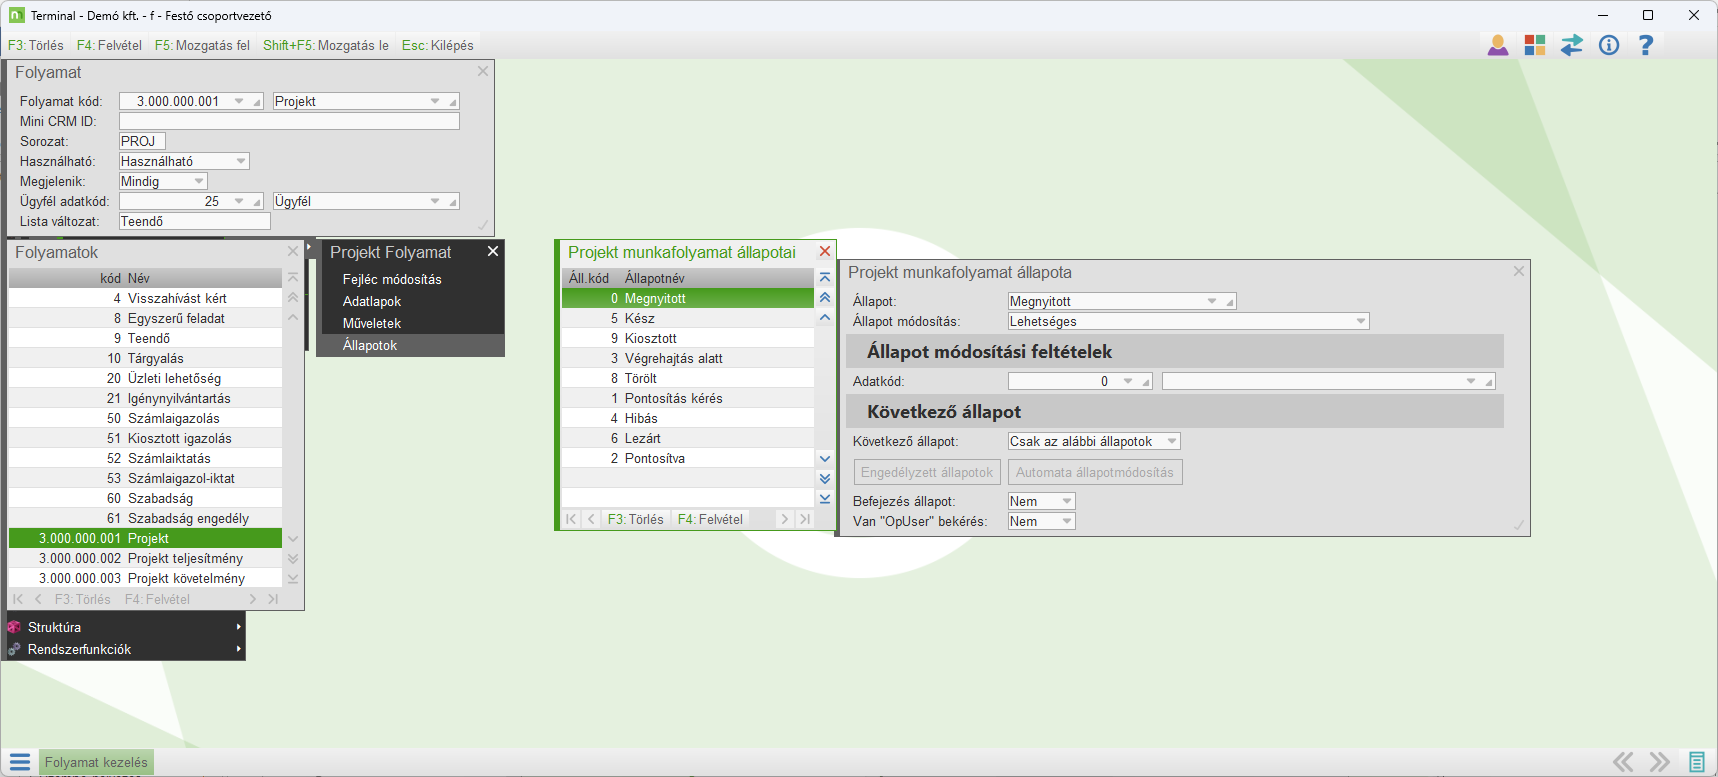Open Adatkód number dropdown
The image size is (1718, 777).
(1128, 381)
